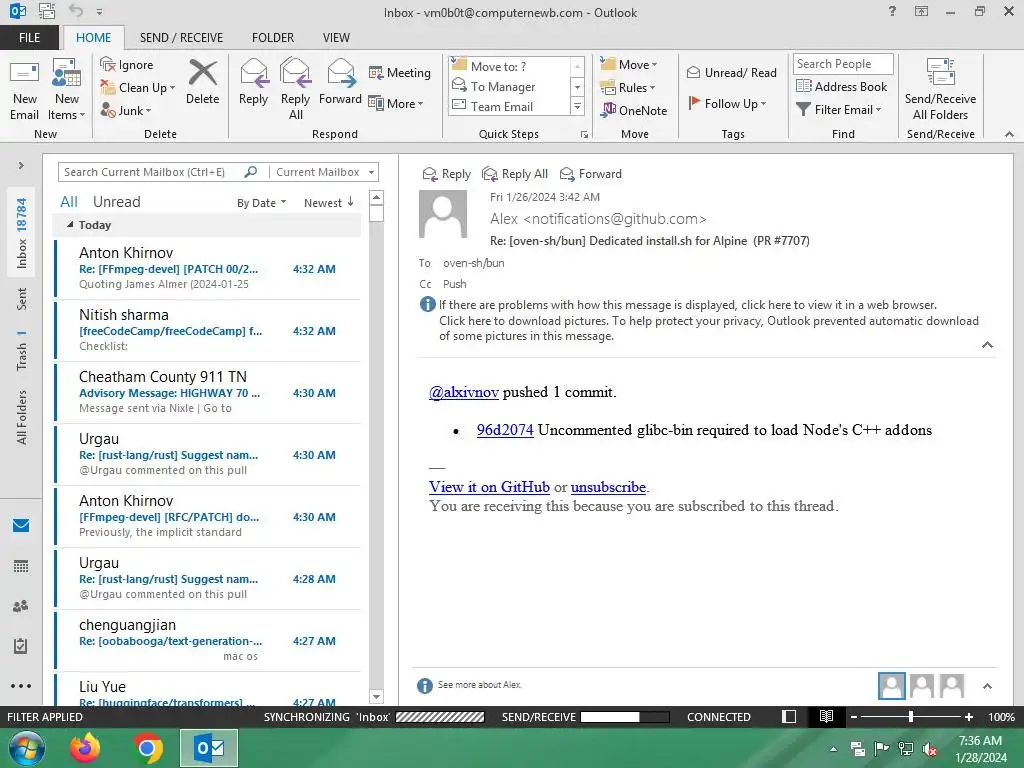
Task: Click the ribbon Reply All button
Action: pyautogui.click(x=295, y=89)
